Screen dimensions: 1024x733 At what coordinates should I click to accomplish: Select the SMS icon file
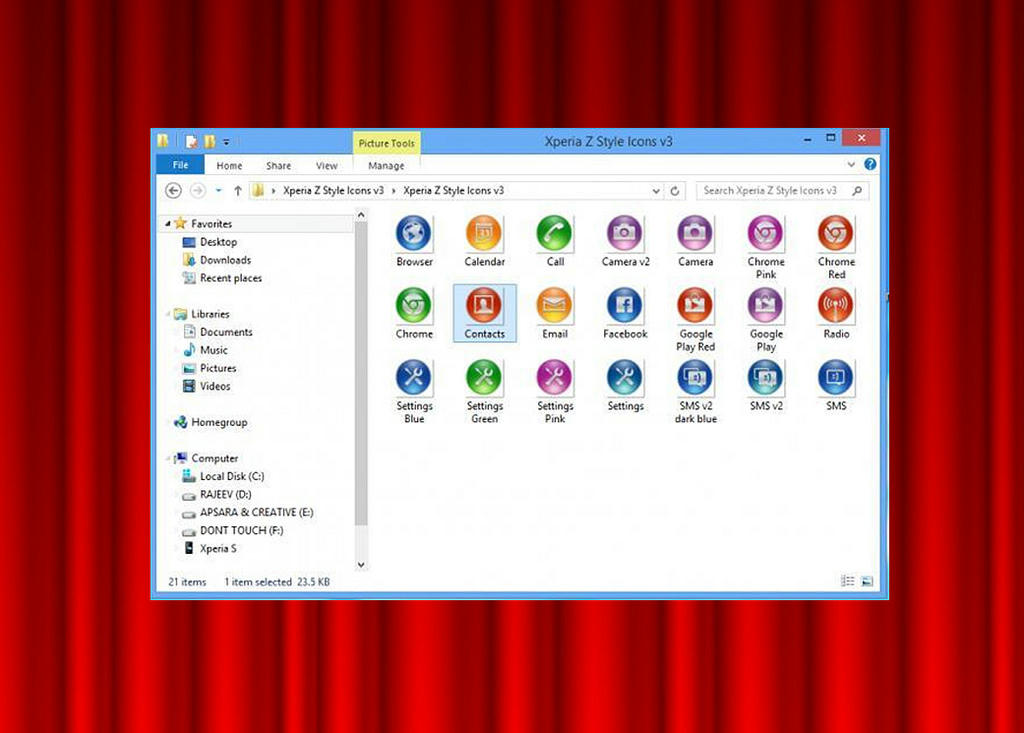[836, 385]
